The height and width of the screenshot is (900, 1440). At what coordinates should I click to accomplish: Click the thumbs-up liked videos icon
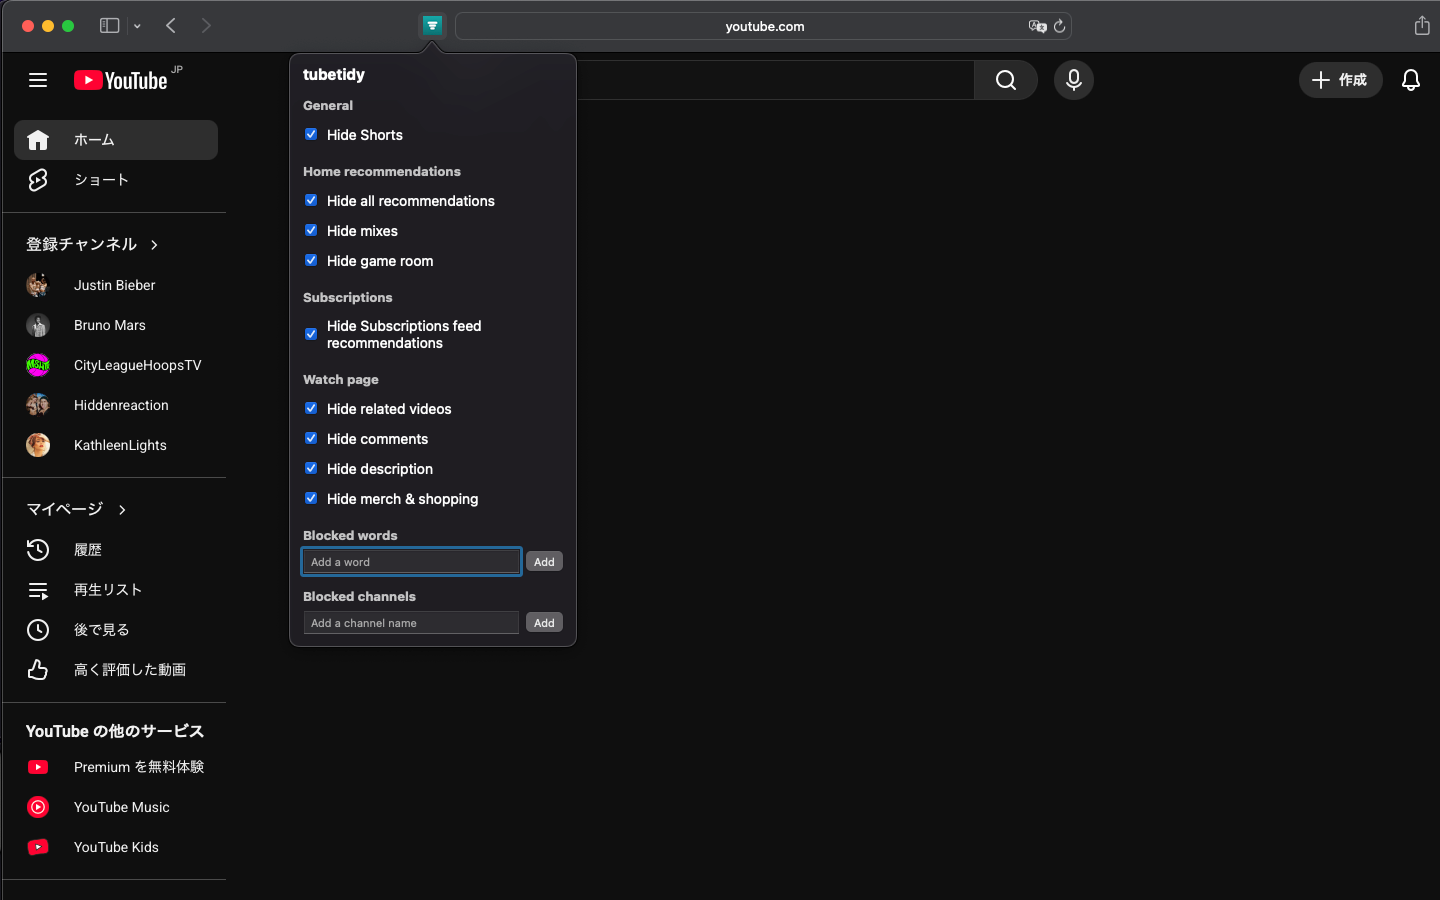pyautogui.click(x=38, y=670)
